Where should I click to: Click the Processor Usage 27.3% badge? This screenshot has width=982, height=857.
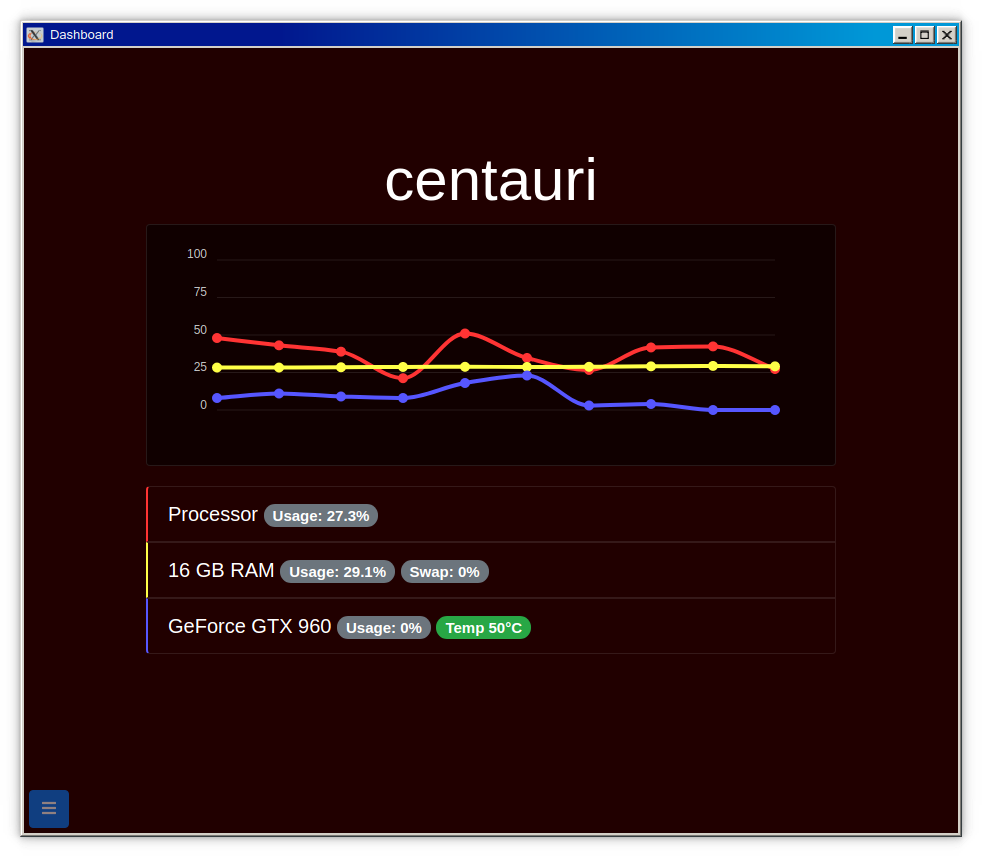[321, 516]
